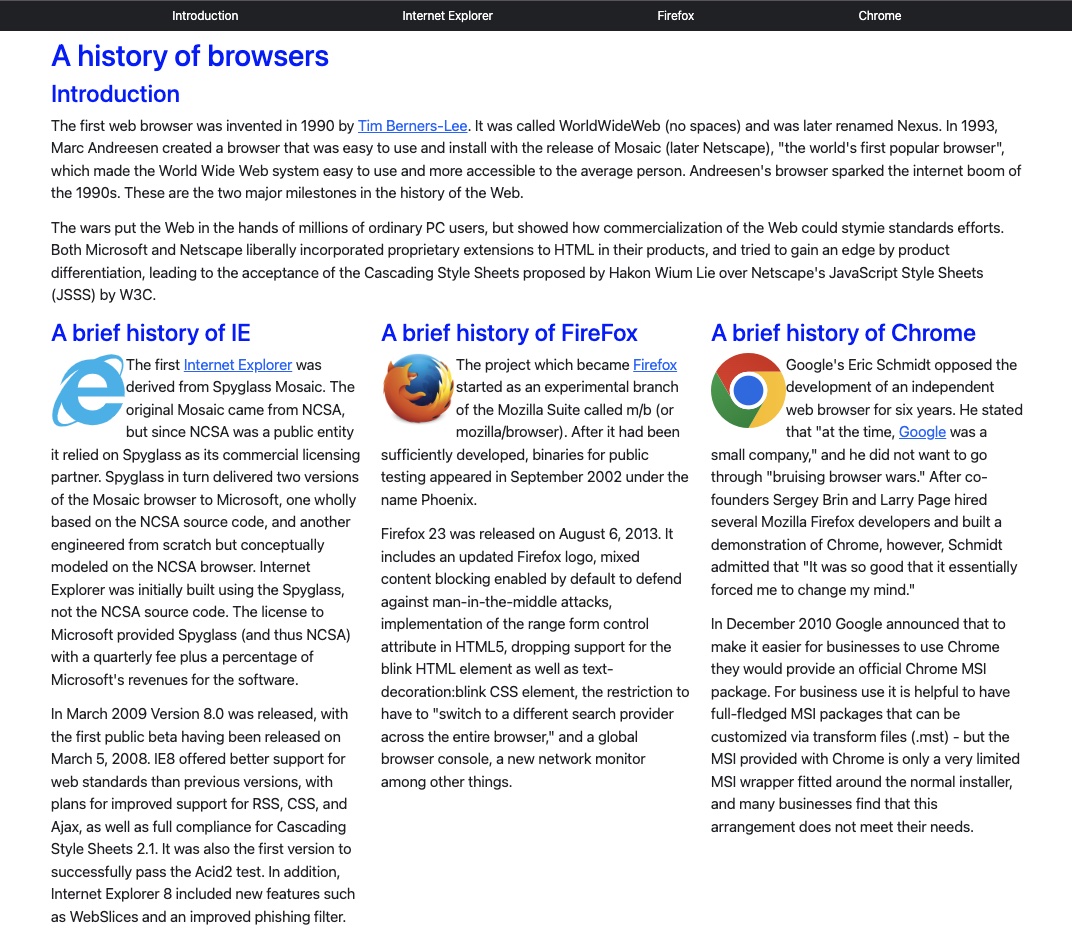Click the paragraph beginning "Firefox 23 was released"

(535, 658)
